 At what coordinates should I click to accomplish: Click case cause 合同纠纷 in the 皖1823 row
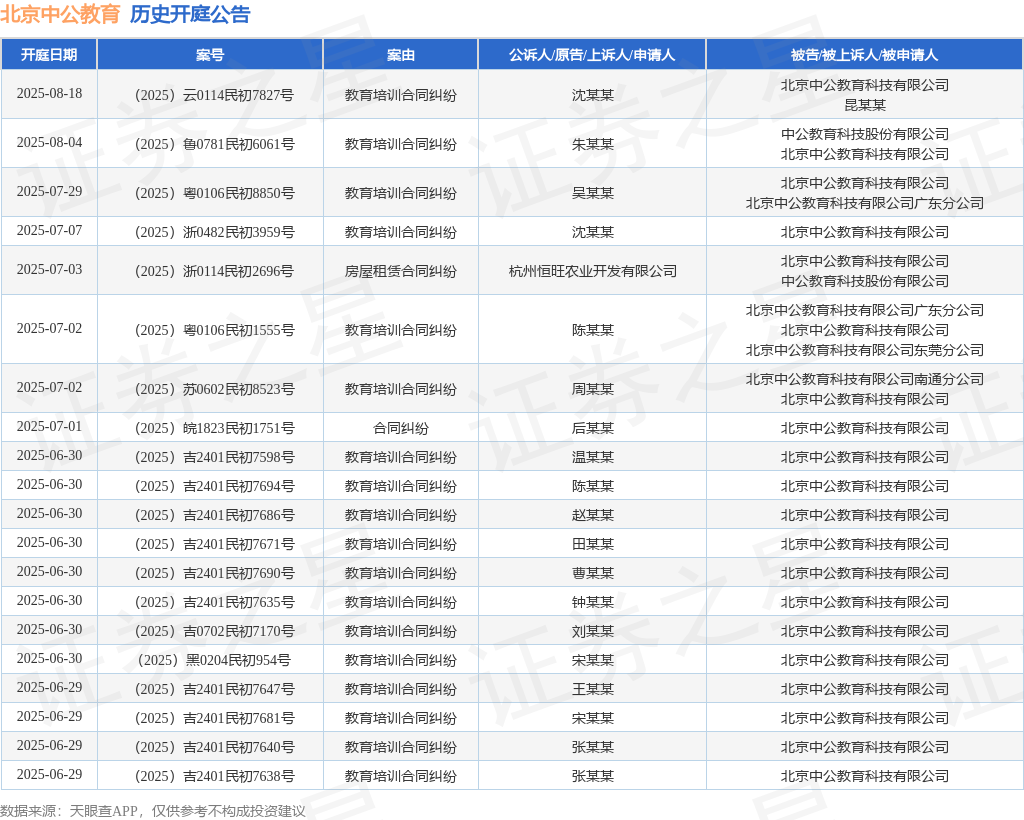[x=400, y=428]
